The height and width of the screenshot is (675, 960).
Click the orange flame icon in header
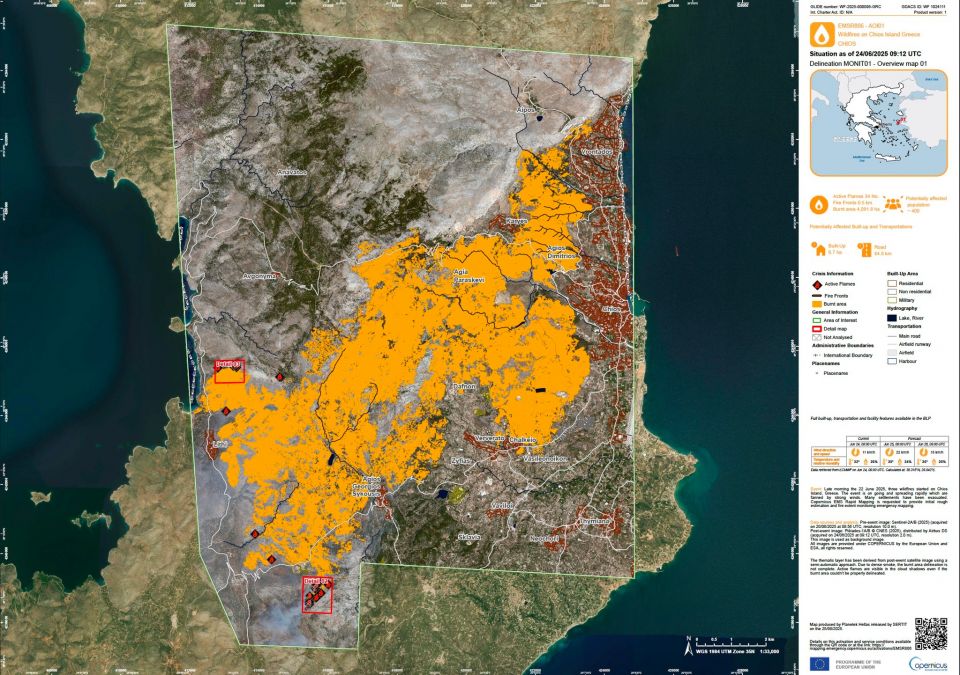coord(823,32)
